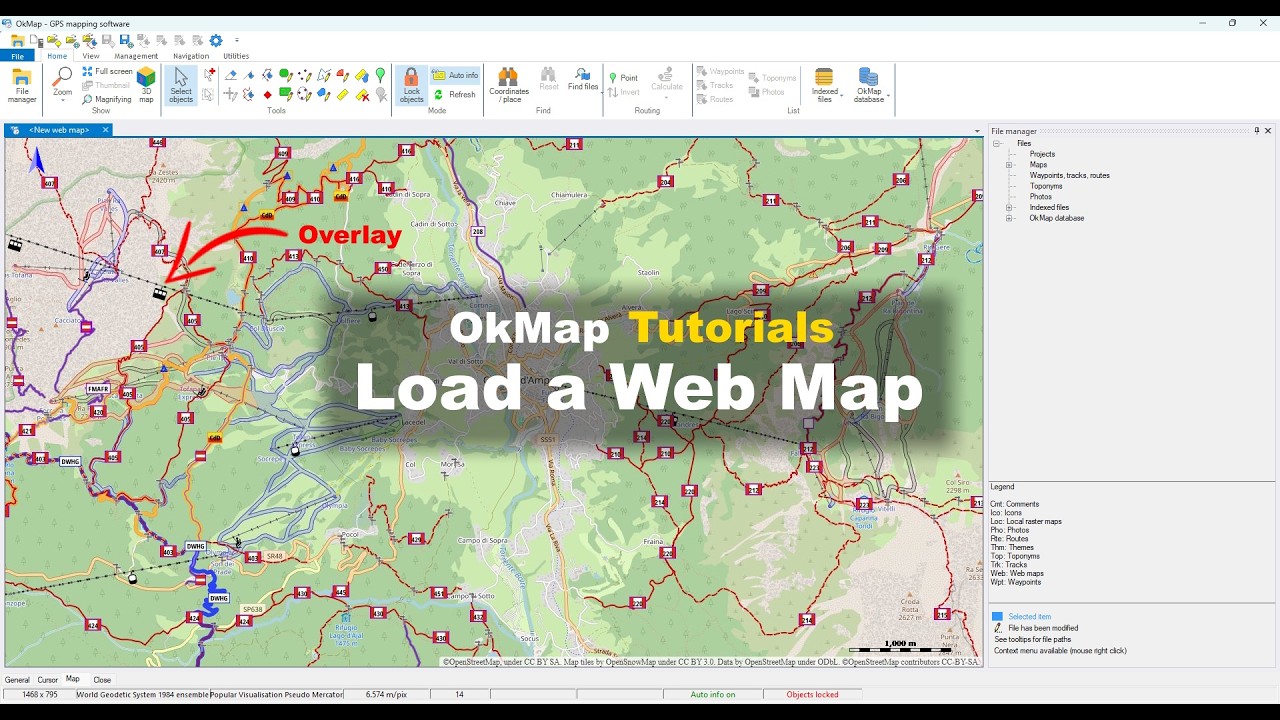Click the crosshair tool in Tools group
The image size is (1280, 720).
point(230,95)
